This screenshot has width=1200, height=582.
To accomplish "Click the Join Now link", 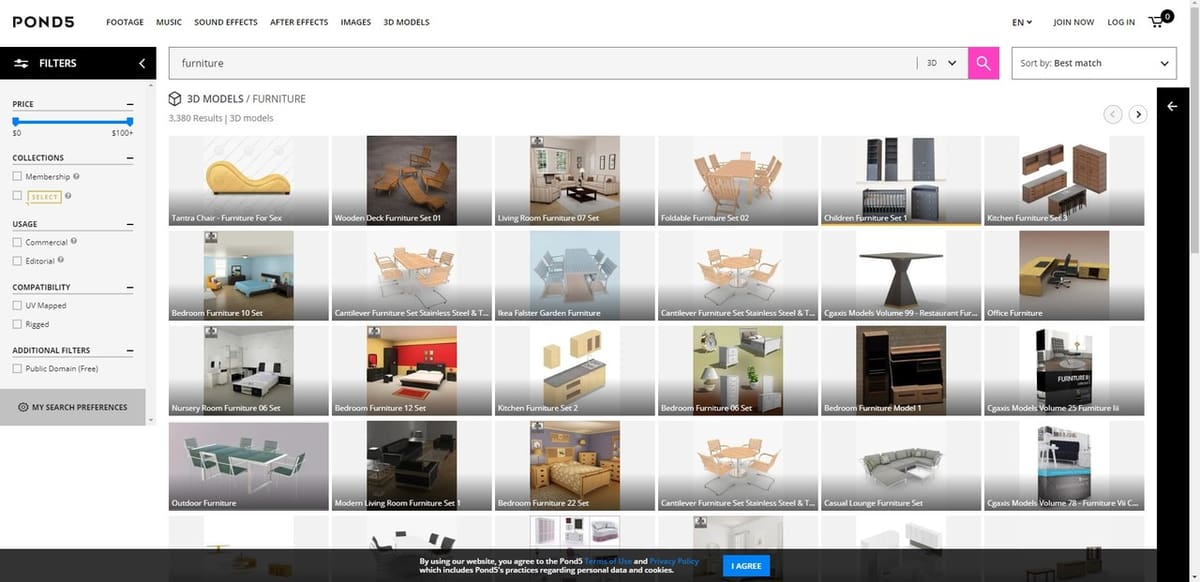I will pos(1073,22).
